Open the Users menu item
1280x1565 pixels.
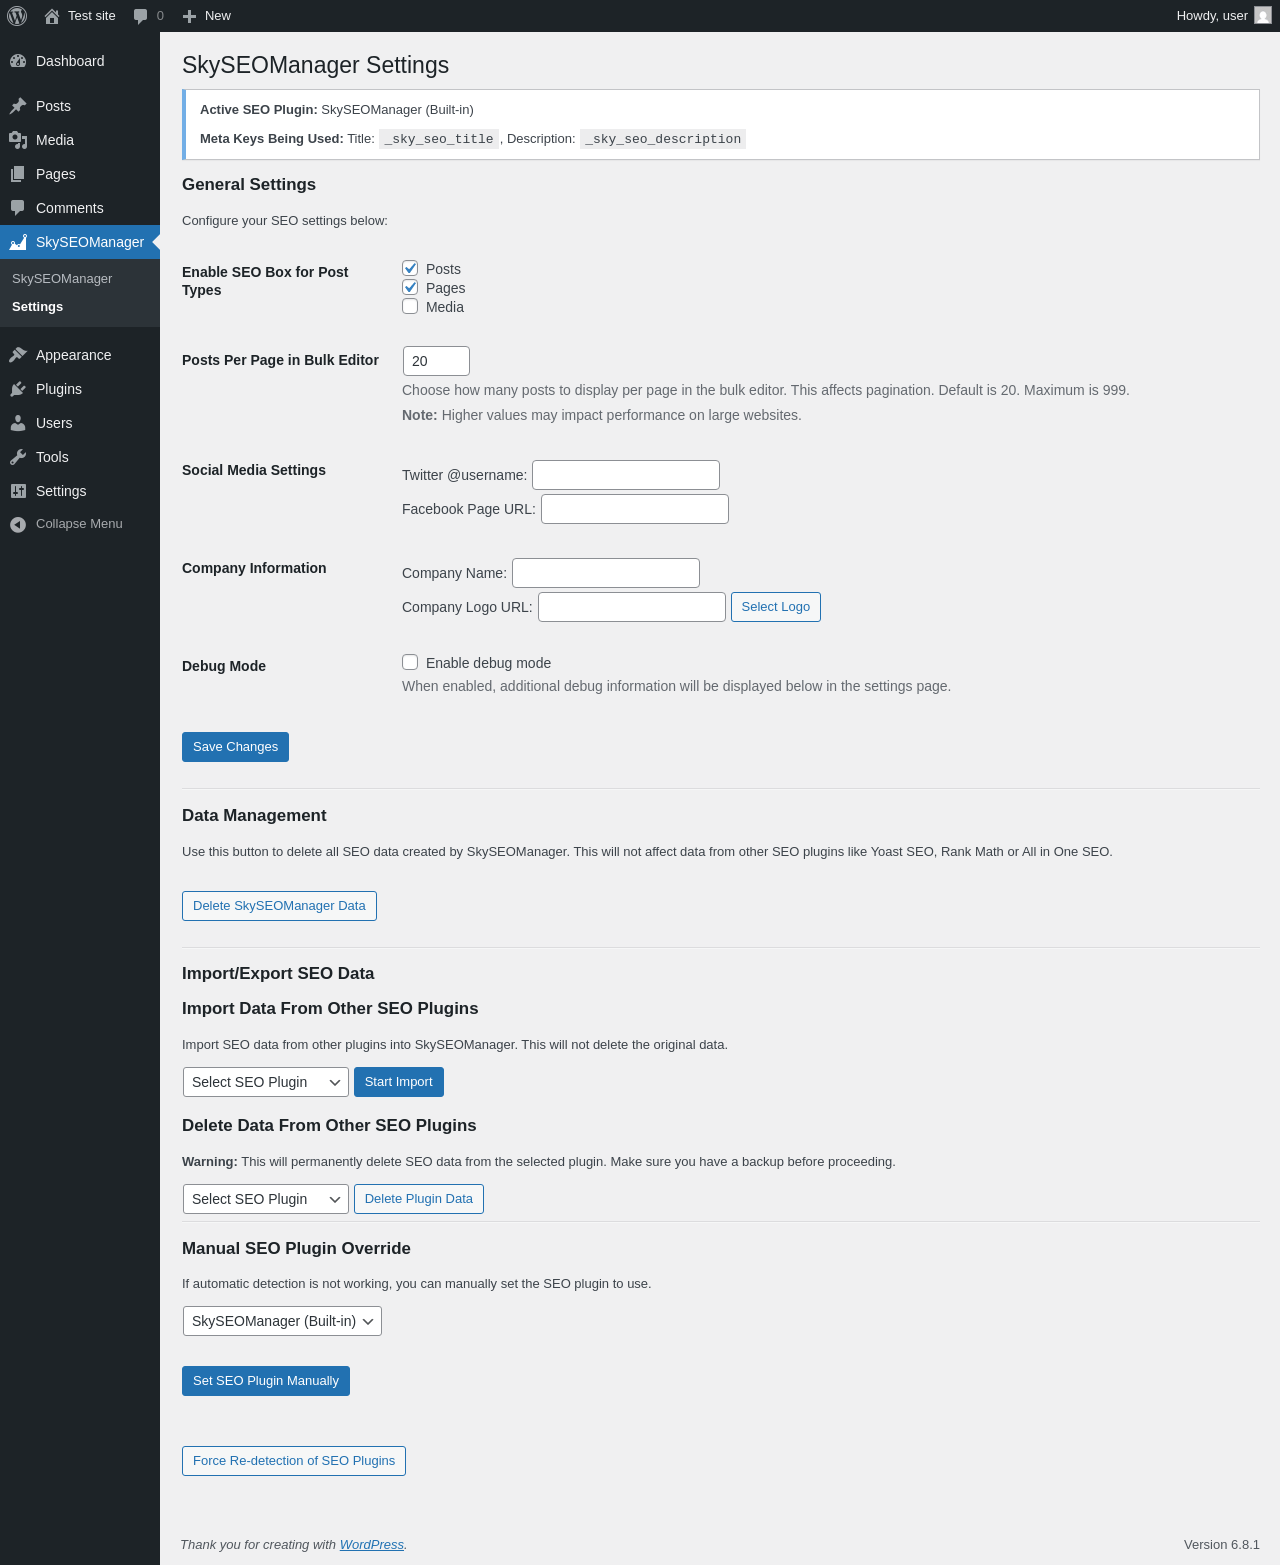[54, 423]
